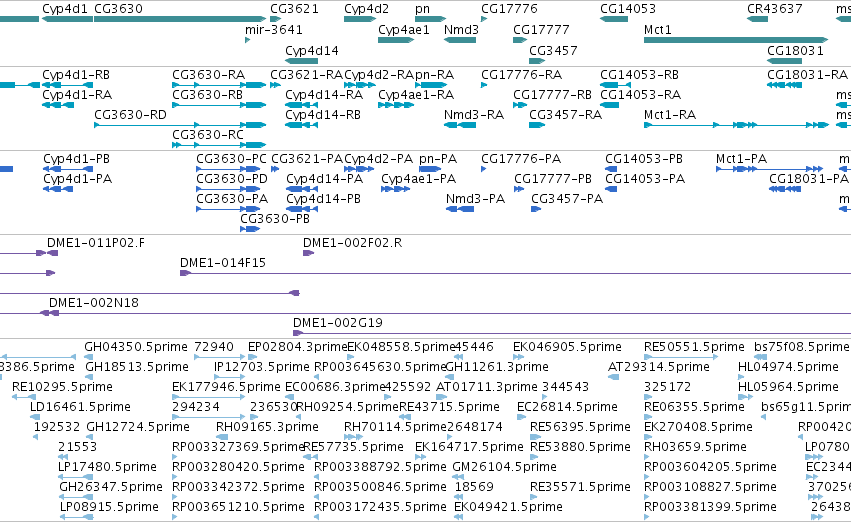Select transcript label Cyp4d14-RA
Screen dimensions: 851x522
[x=324, y=95]
